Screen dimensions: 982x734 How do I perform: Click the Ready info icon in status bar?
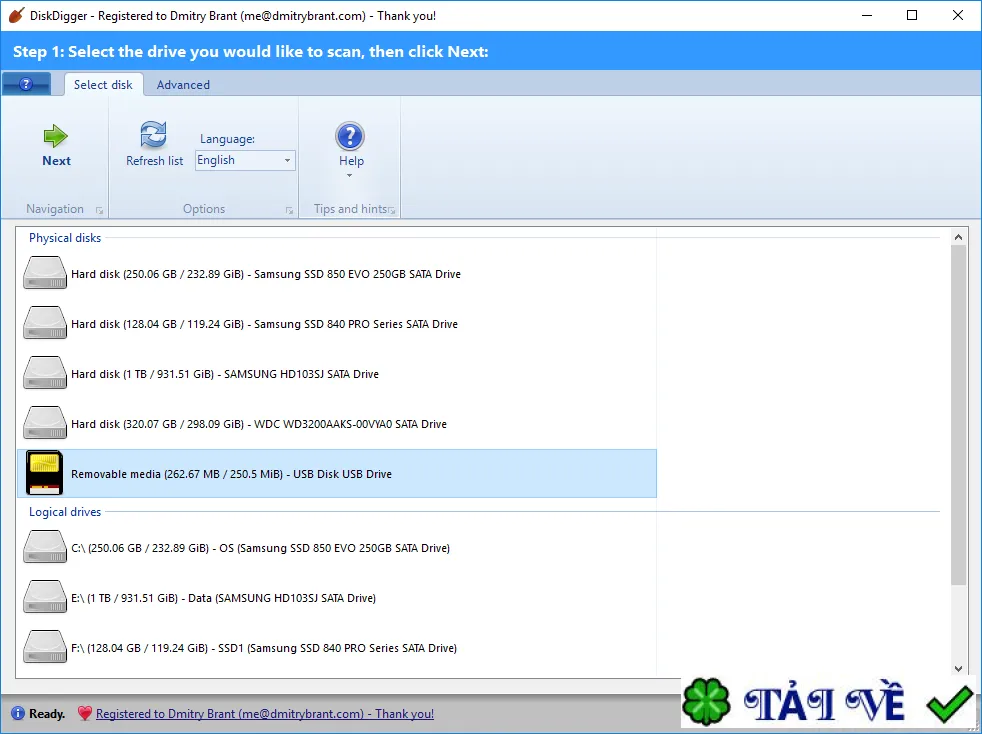tap(18, 713)
